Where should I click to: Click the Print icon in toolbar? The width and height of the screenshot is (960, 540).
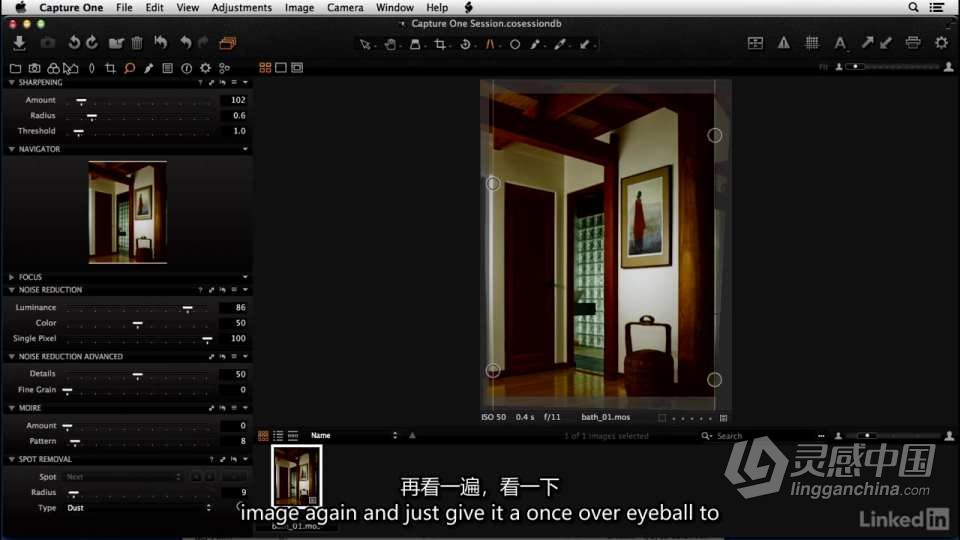coord(913,42)
